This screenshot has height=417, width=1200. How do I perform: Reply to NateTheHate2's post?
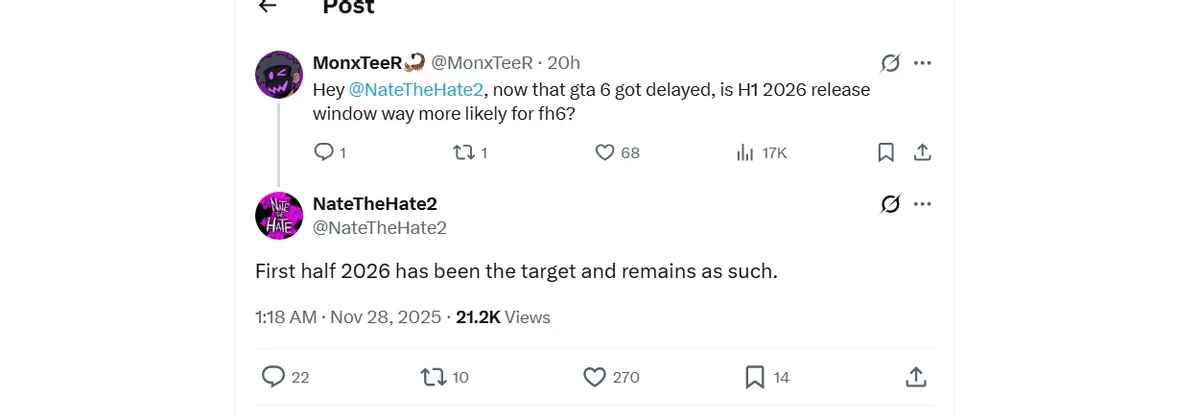pos(273,376)
